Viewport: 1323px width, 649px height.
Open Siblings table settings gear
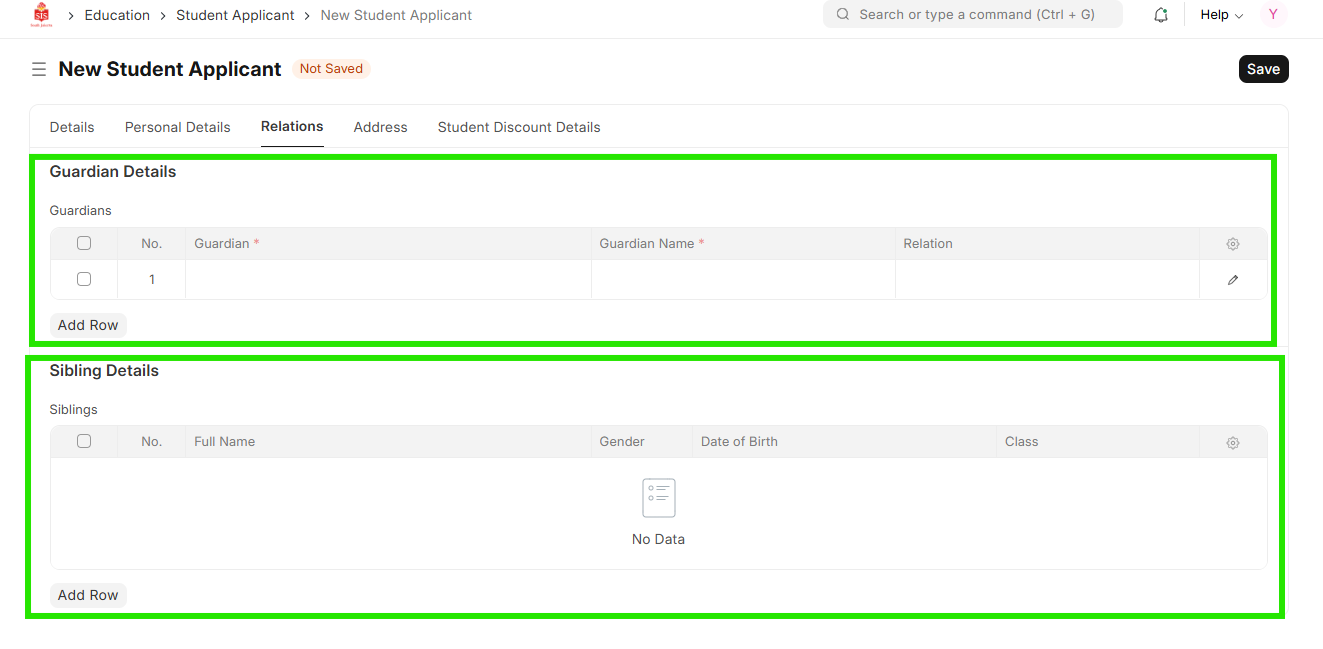(x=1232, y=442)
